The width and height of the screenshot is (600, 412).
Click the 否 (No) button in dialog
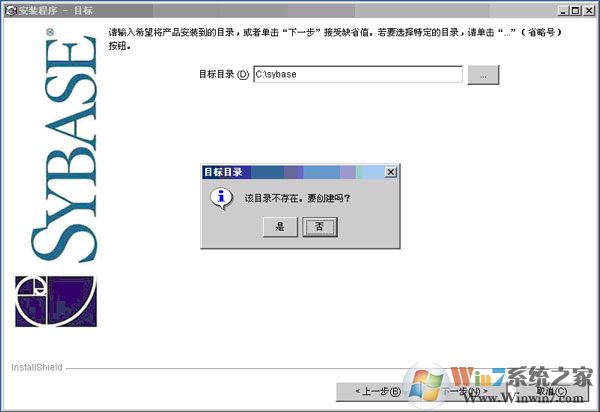click(320, 227)
